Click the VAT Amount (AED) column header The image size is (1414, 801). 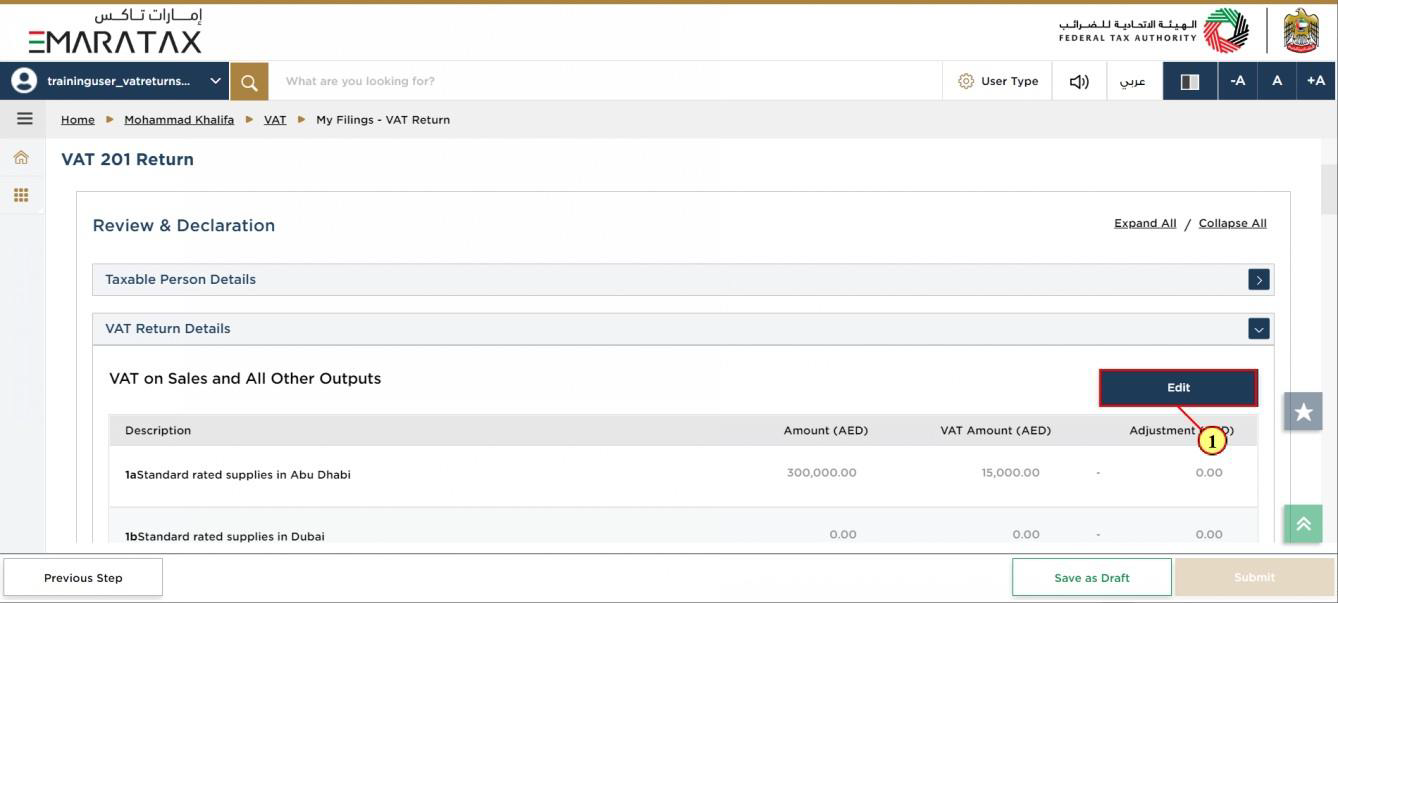coord(996,431)
